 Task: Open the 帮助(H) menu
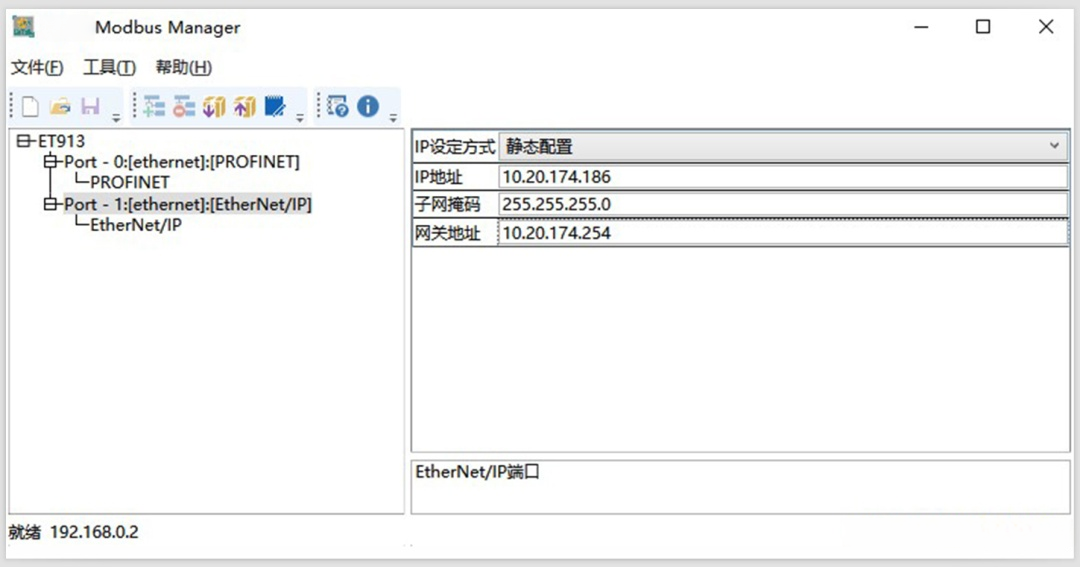coord(183,68)
